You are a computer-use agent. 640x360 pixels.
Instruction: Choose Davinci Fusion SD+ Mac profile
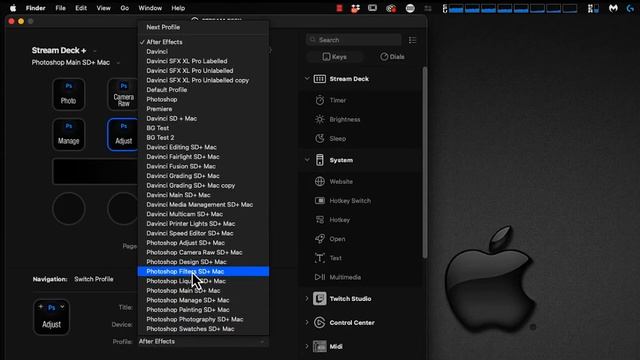pos(203,166)
